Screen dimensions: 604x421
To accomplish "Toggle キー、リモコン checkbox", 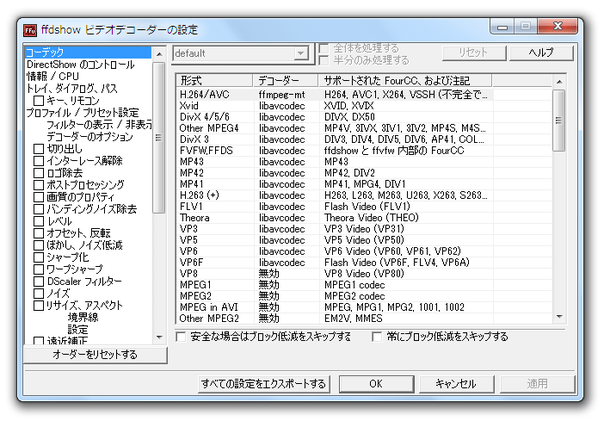I will tap(39, 101).
